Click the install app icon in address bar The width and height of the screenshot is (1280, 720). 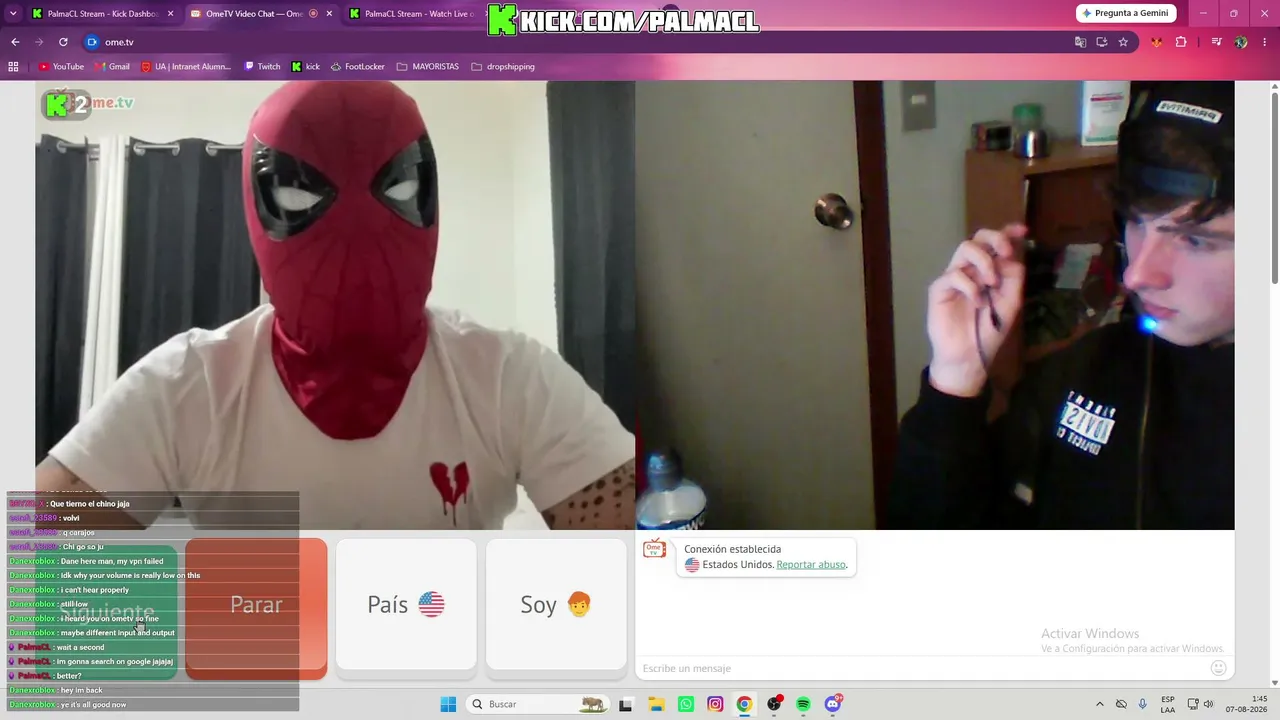click(1102, 42)
